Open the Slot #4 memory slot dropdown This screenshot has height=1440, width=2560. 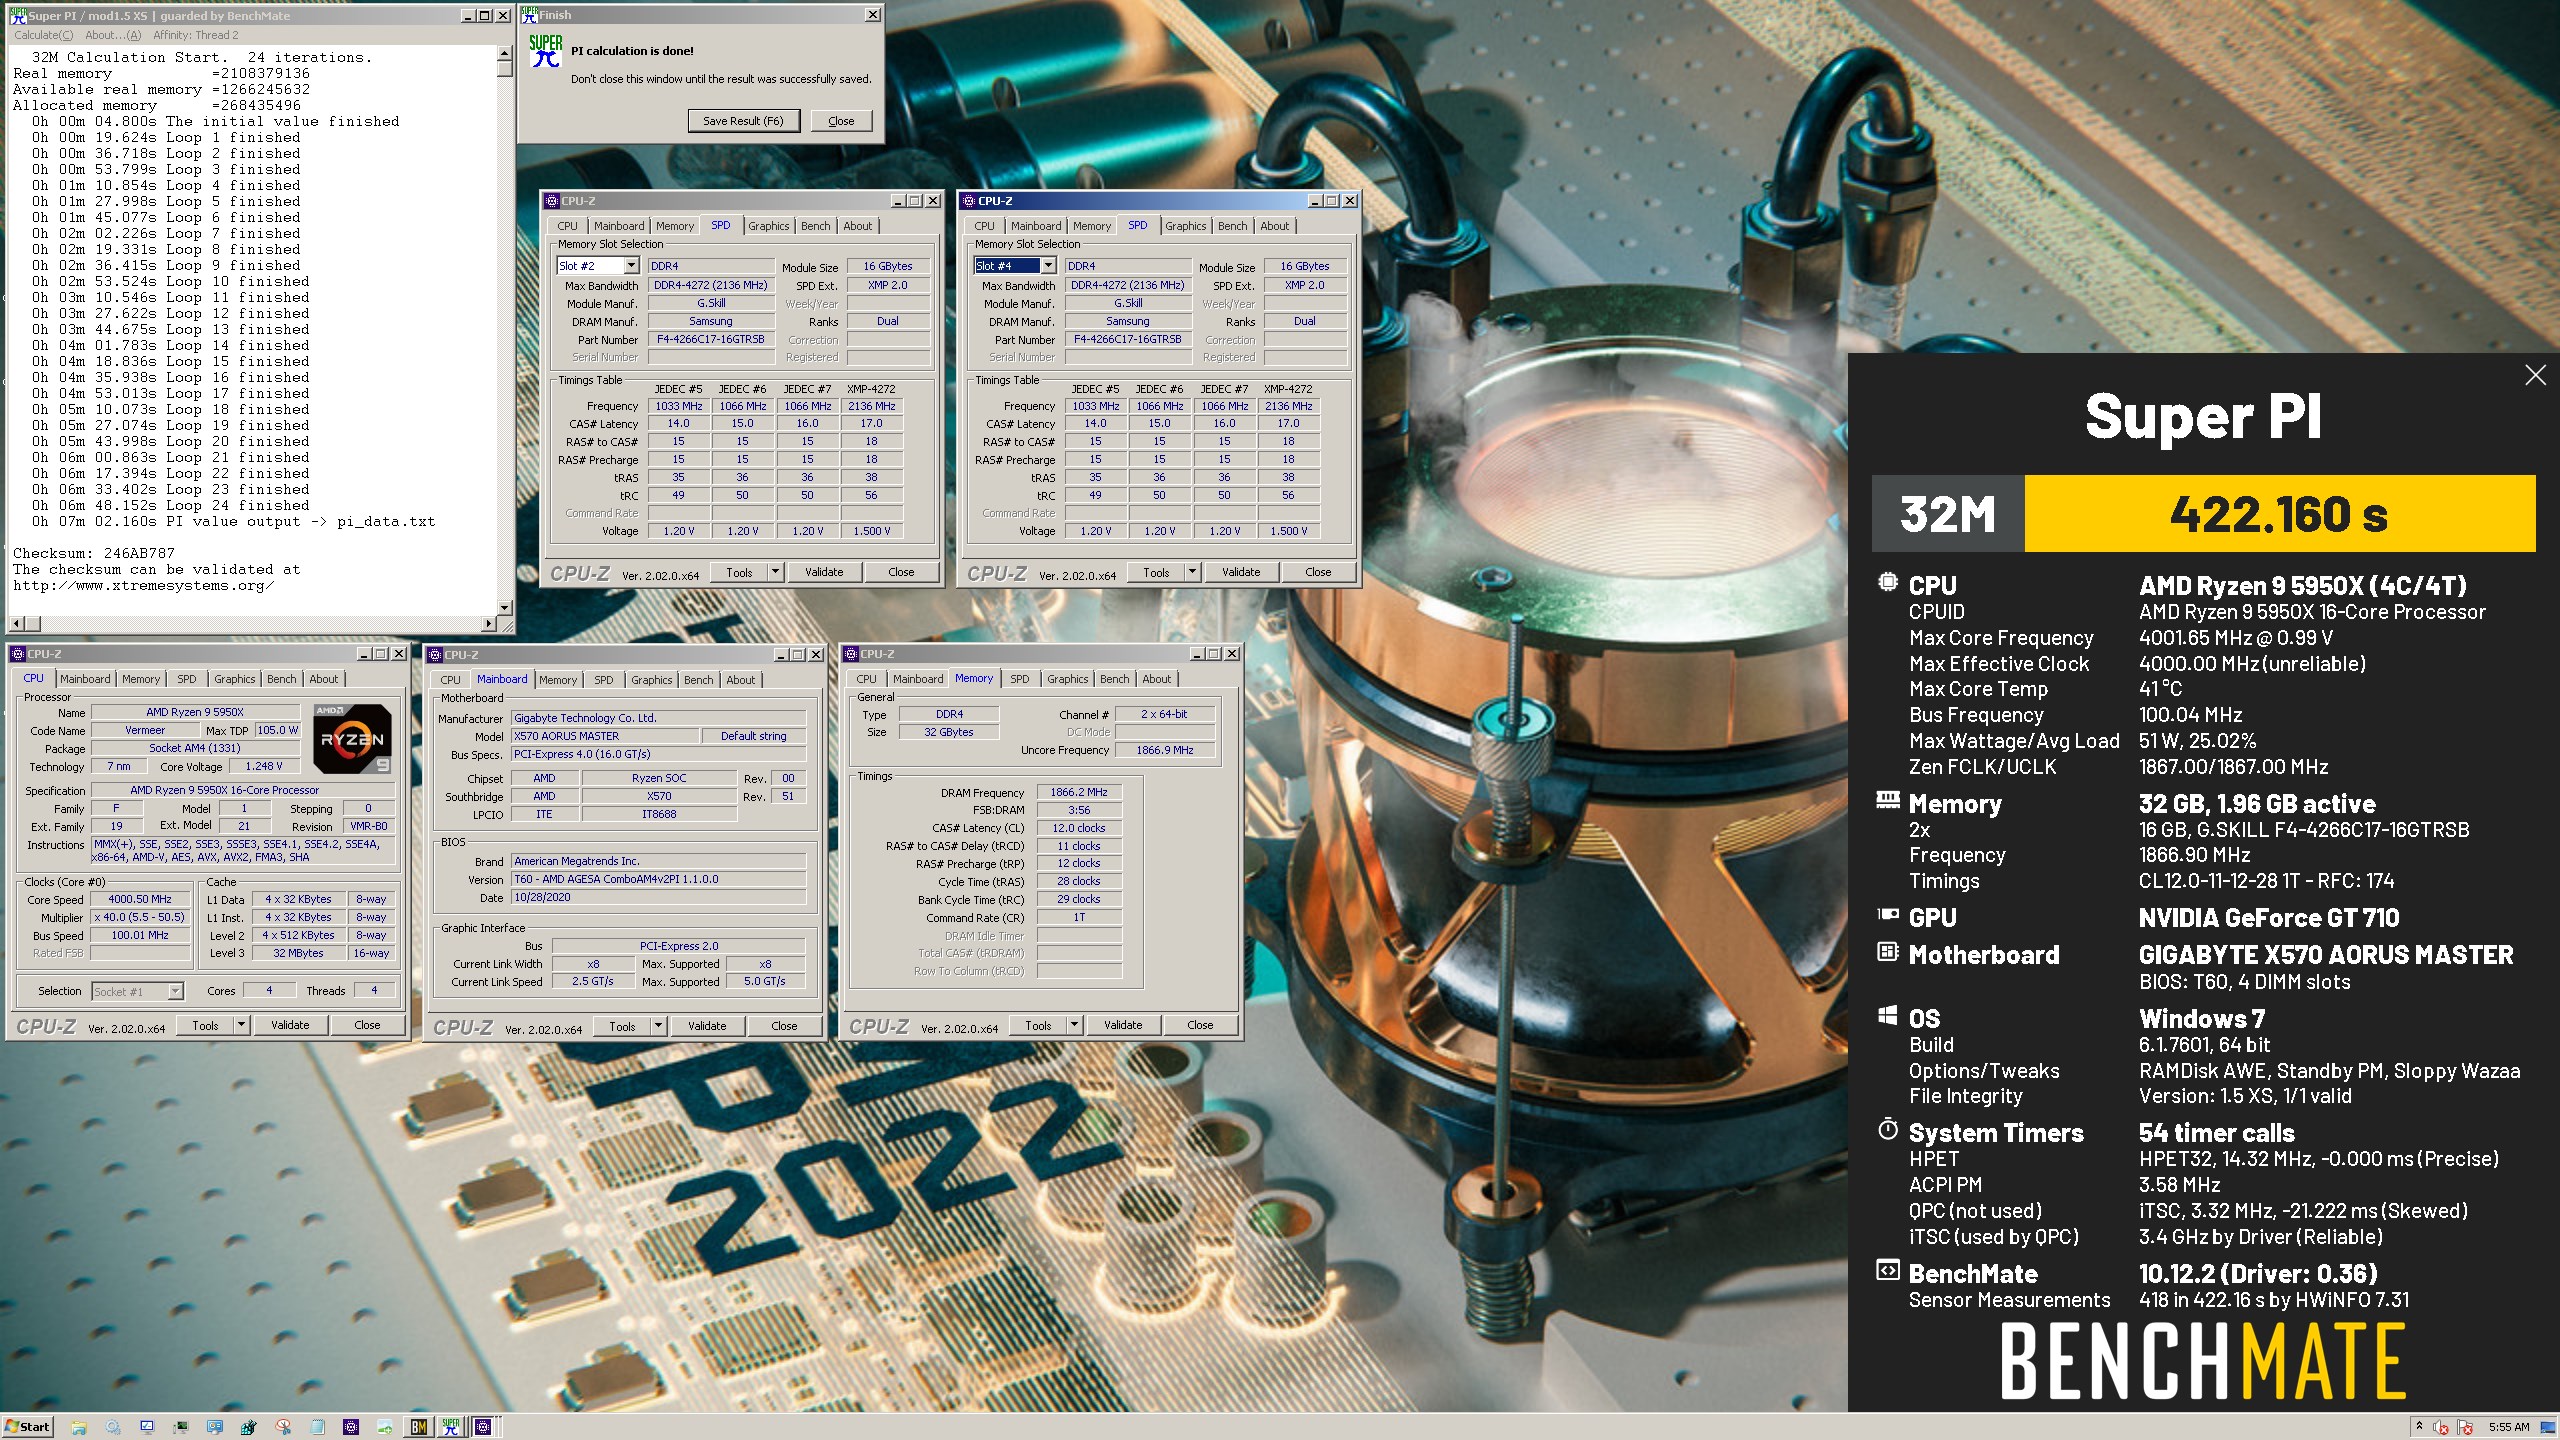click(x=1048, y=265)
